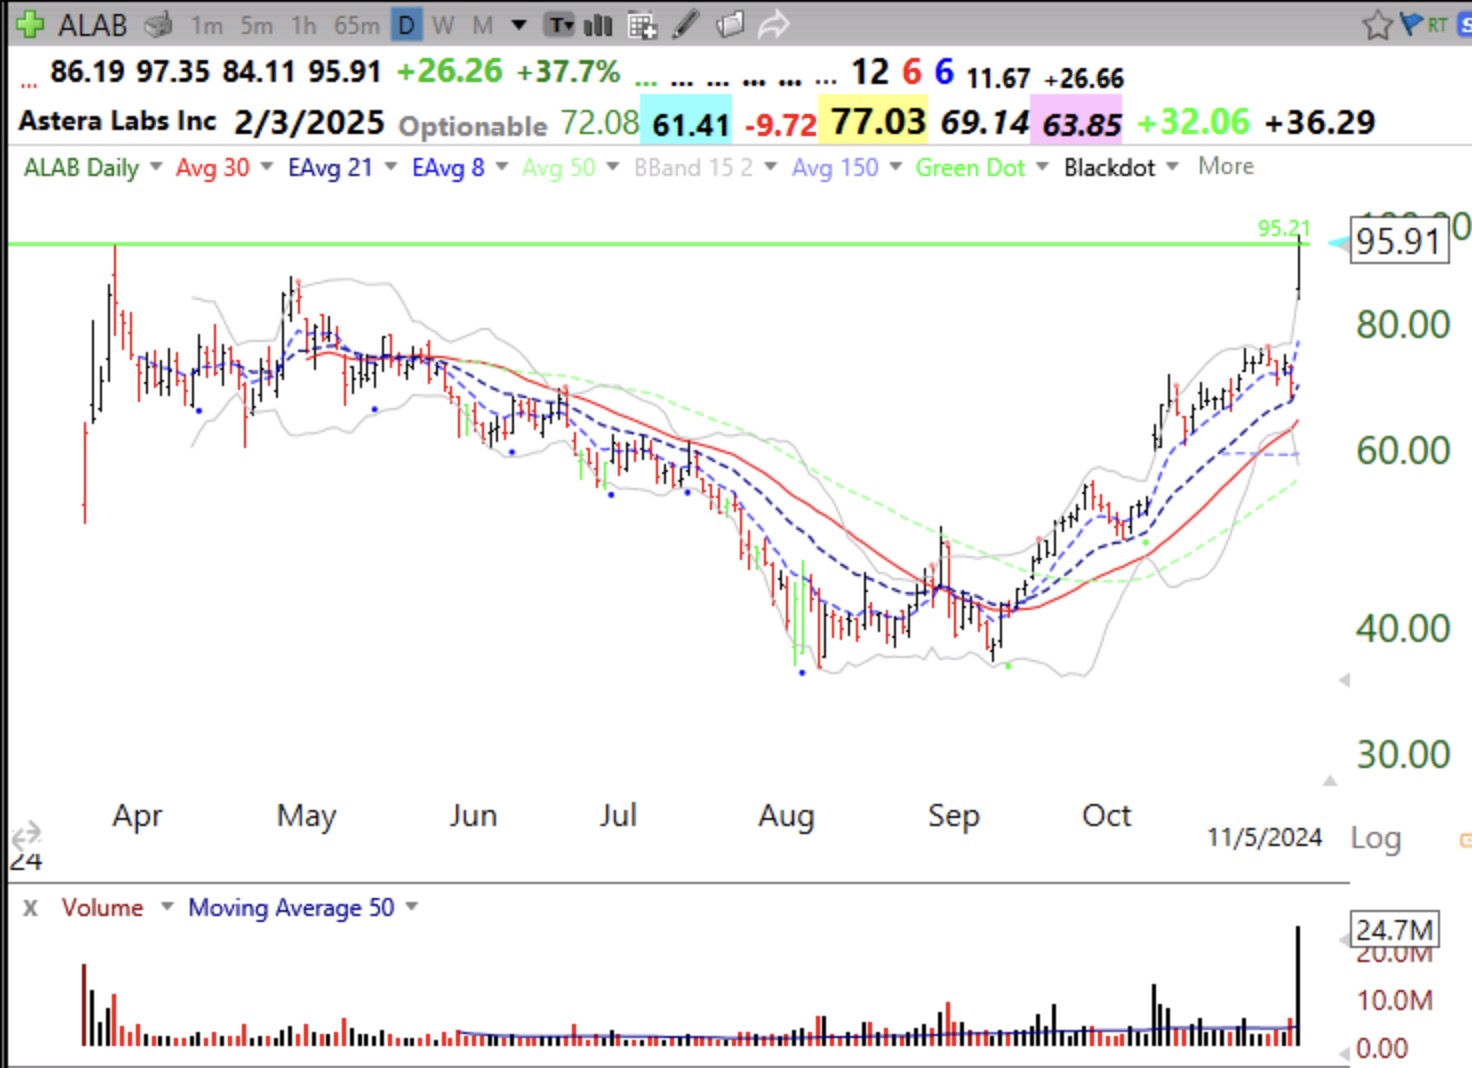Click the 24.7M volume value box
This screenshot has height=1068, width=1472.
coord(1394,930)
